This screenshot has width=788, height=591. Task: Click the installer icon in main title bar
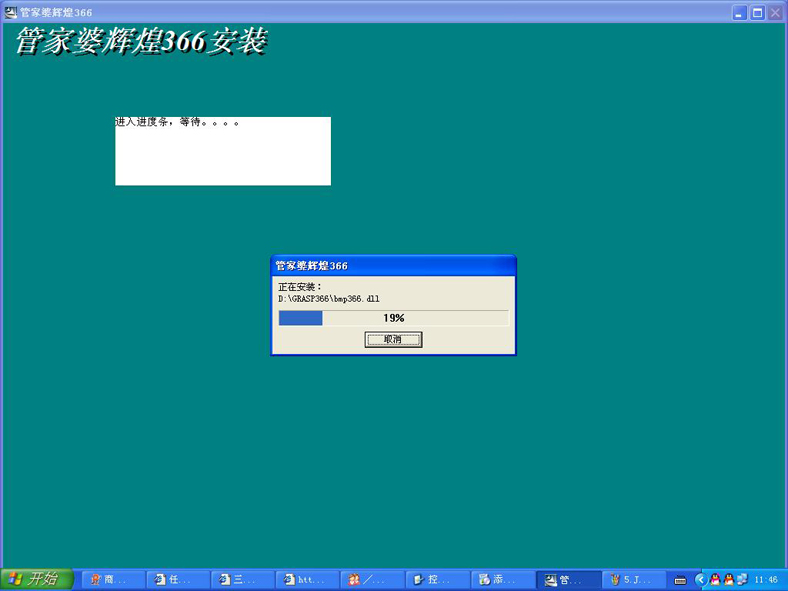point(11,12)
